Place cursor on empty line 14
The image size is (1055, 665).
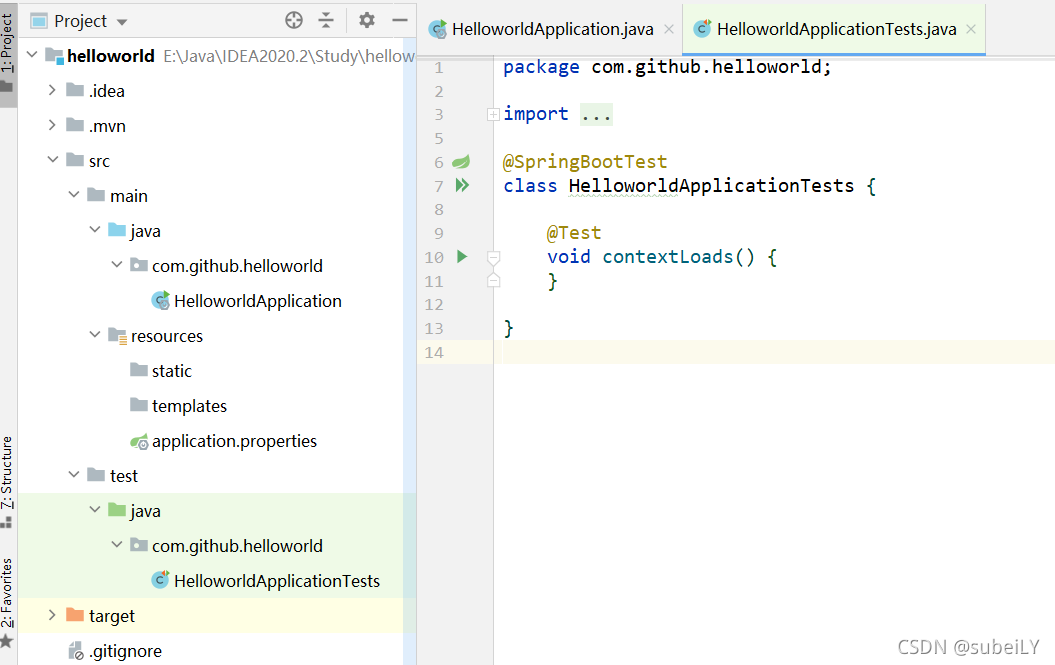point(774,352)
